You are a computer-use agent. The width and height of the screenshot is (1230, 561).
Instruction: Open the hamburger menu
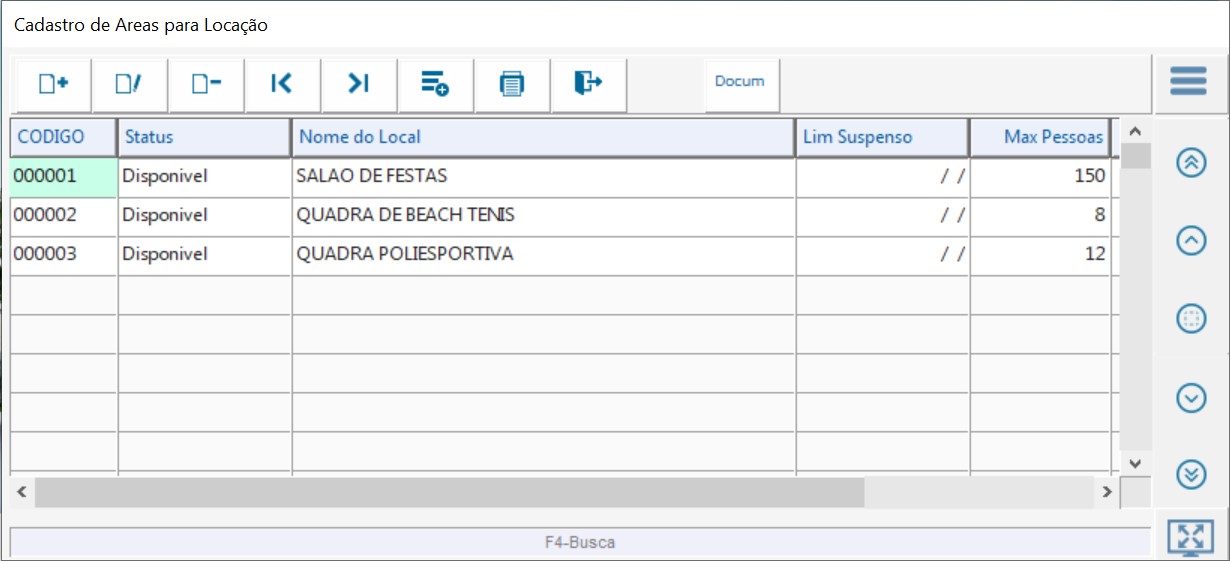click(x=1189, y=81)
